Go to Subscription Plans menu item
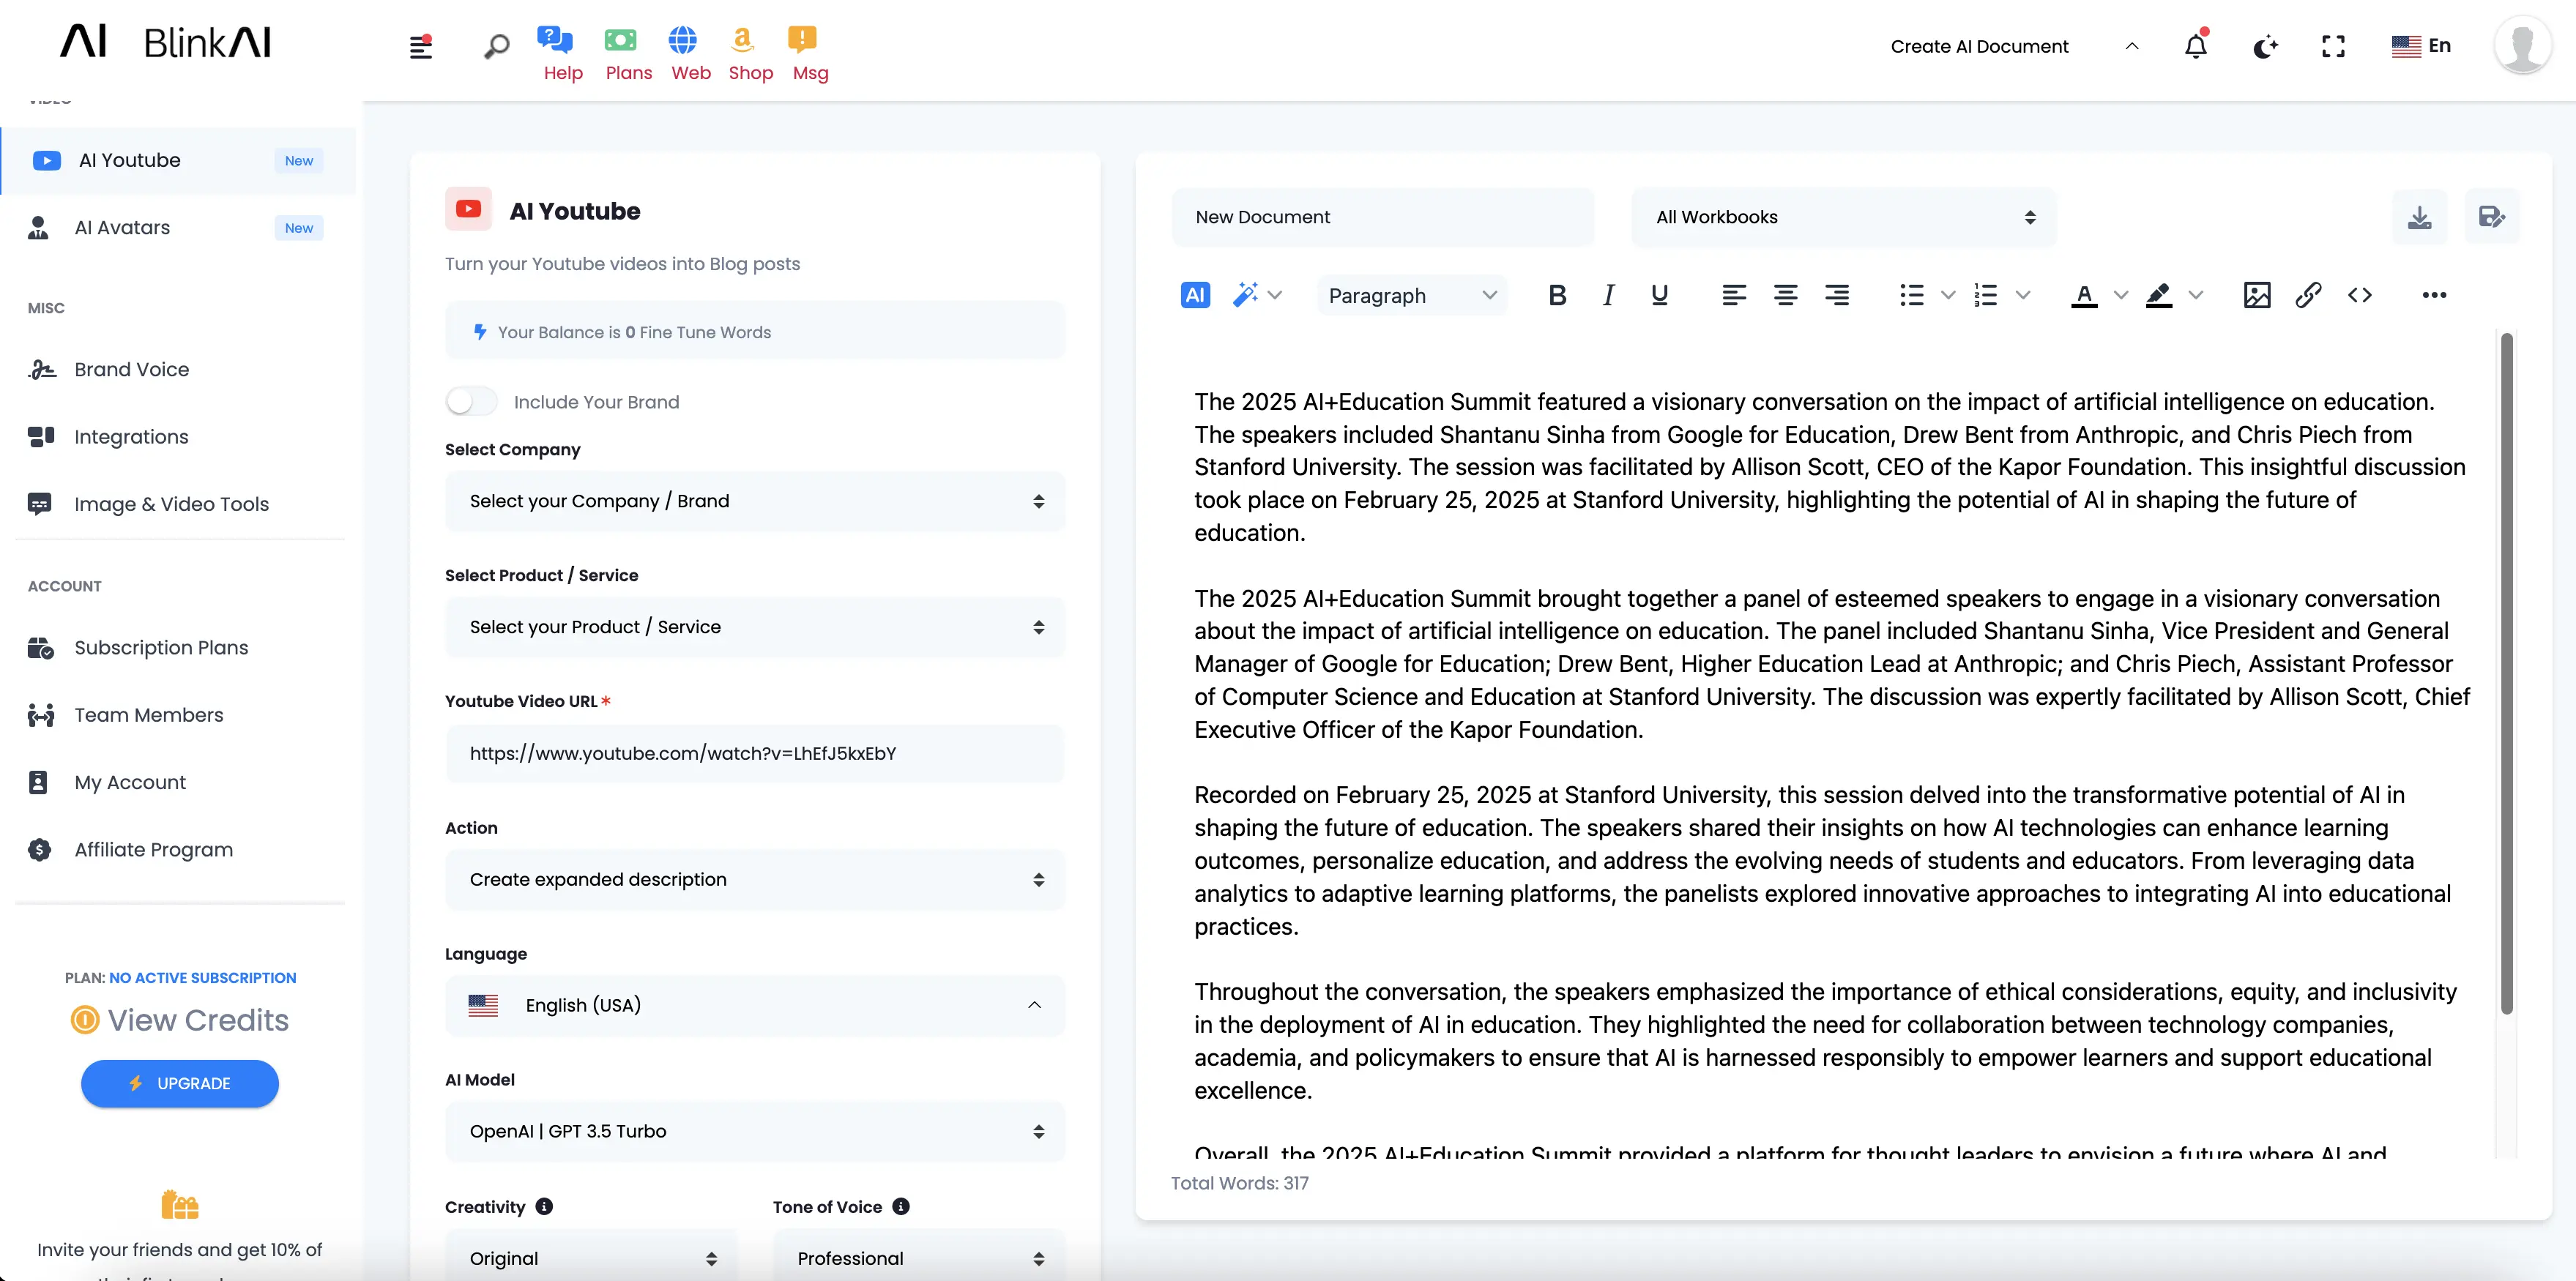The image size is (2576, 1281). click(x=161, y=648)
